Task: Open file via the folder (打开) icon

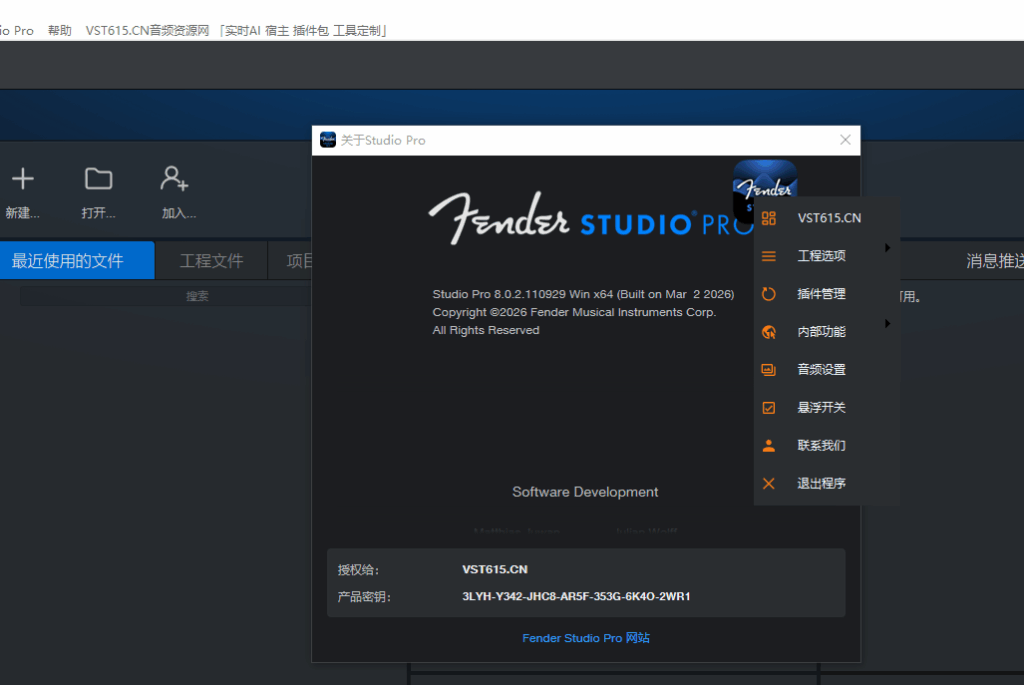Action: 98,179
